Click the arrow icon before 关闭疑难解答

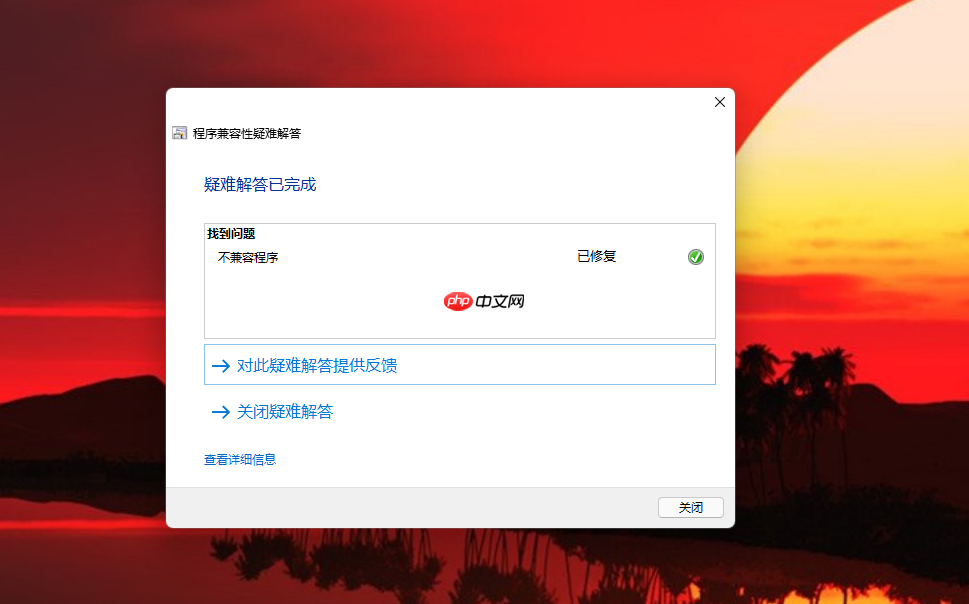point(221,412)
